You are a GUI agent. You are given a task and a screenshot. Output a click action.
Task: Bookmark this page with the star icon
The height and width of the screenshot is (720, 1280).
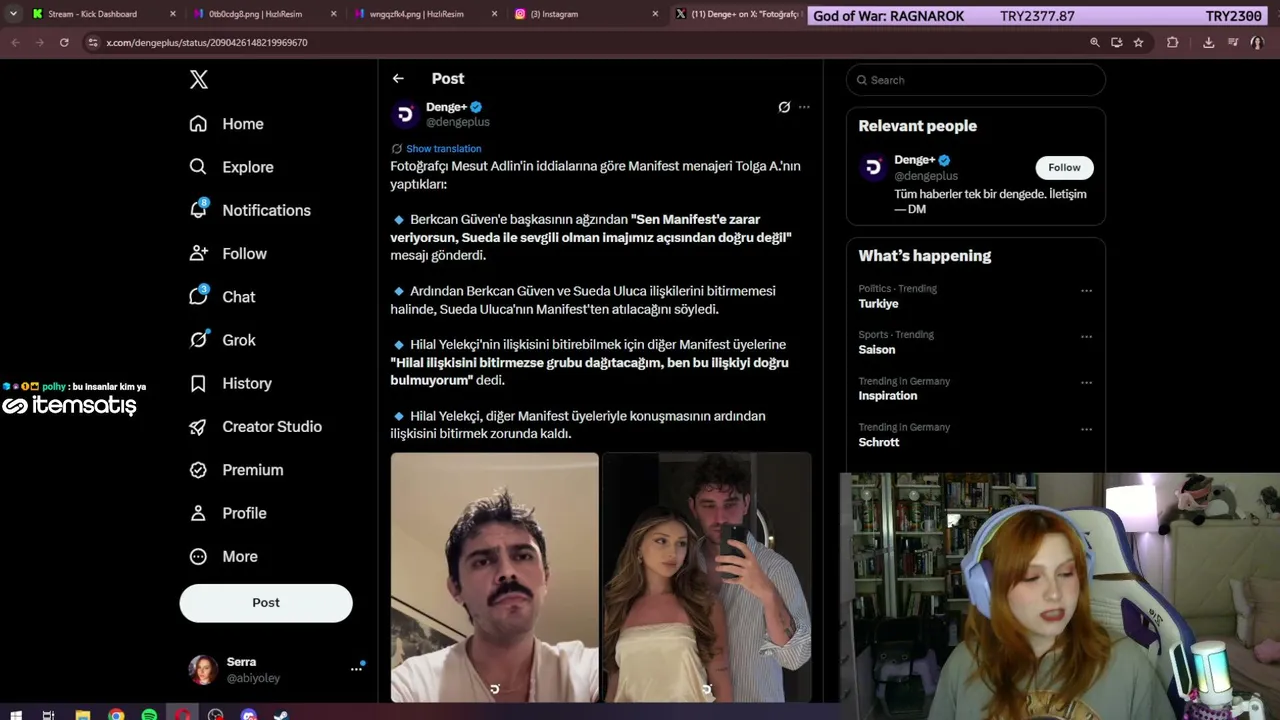coord(1138,42)
